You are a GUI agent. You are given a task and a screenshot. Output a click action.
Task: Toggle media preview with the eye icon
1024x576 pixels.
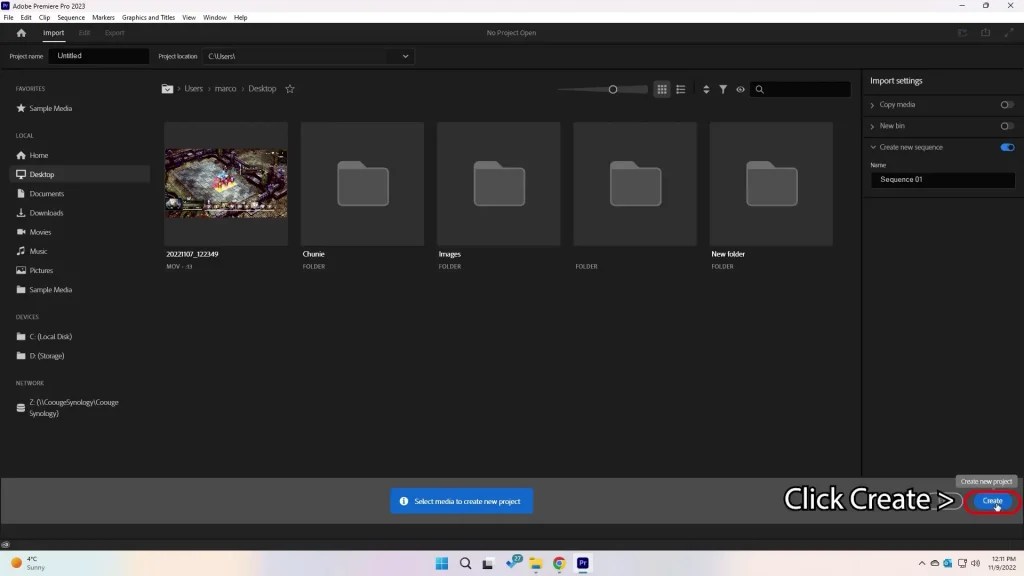point(740,89)
